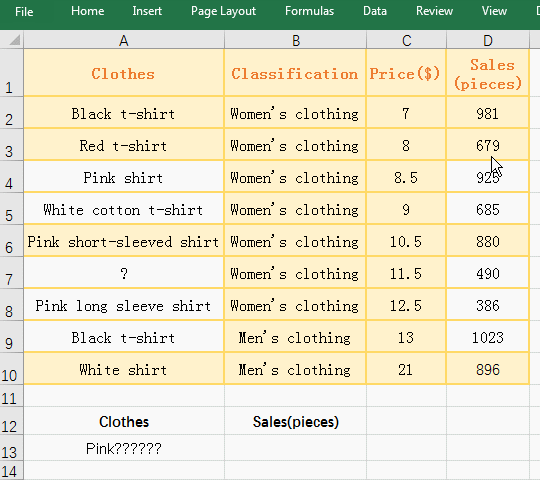Select the sales value '896'
540x480 pixels.
[x=488, y=369]
